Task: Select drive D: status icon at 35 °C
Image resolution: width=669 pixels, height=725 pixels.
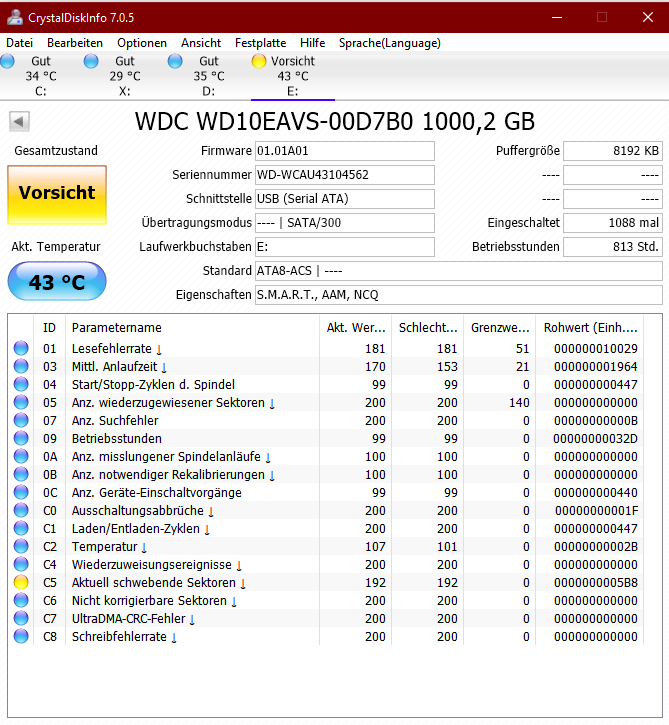Action: point(175,61)
